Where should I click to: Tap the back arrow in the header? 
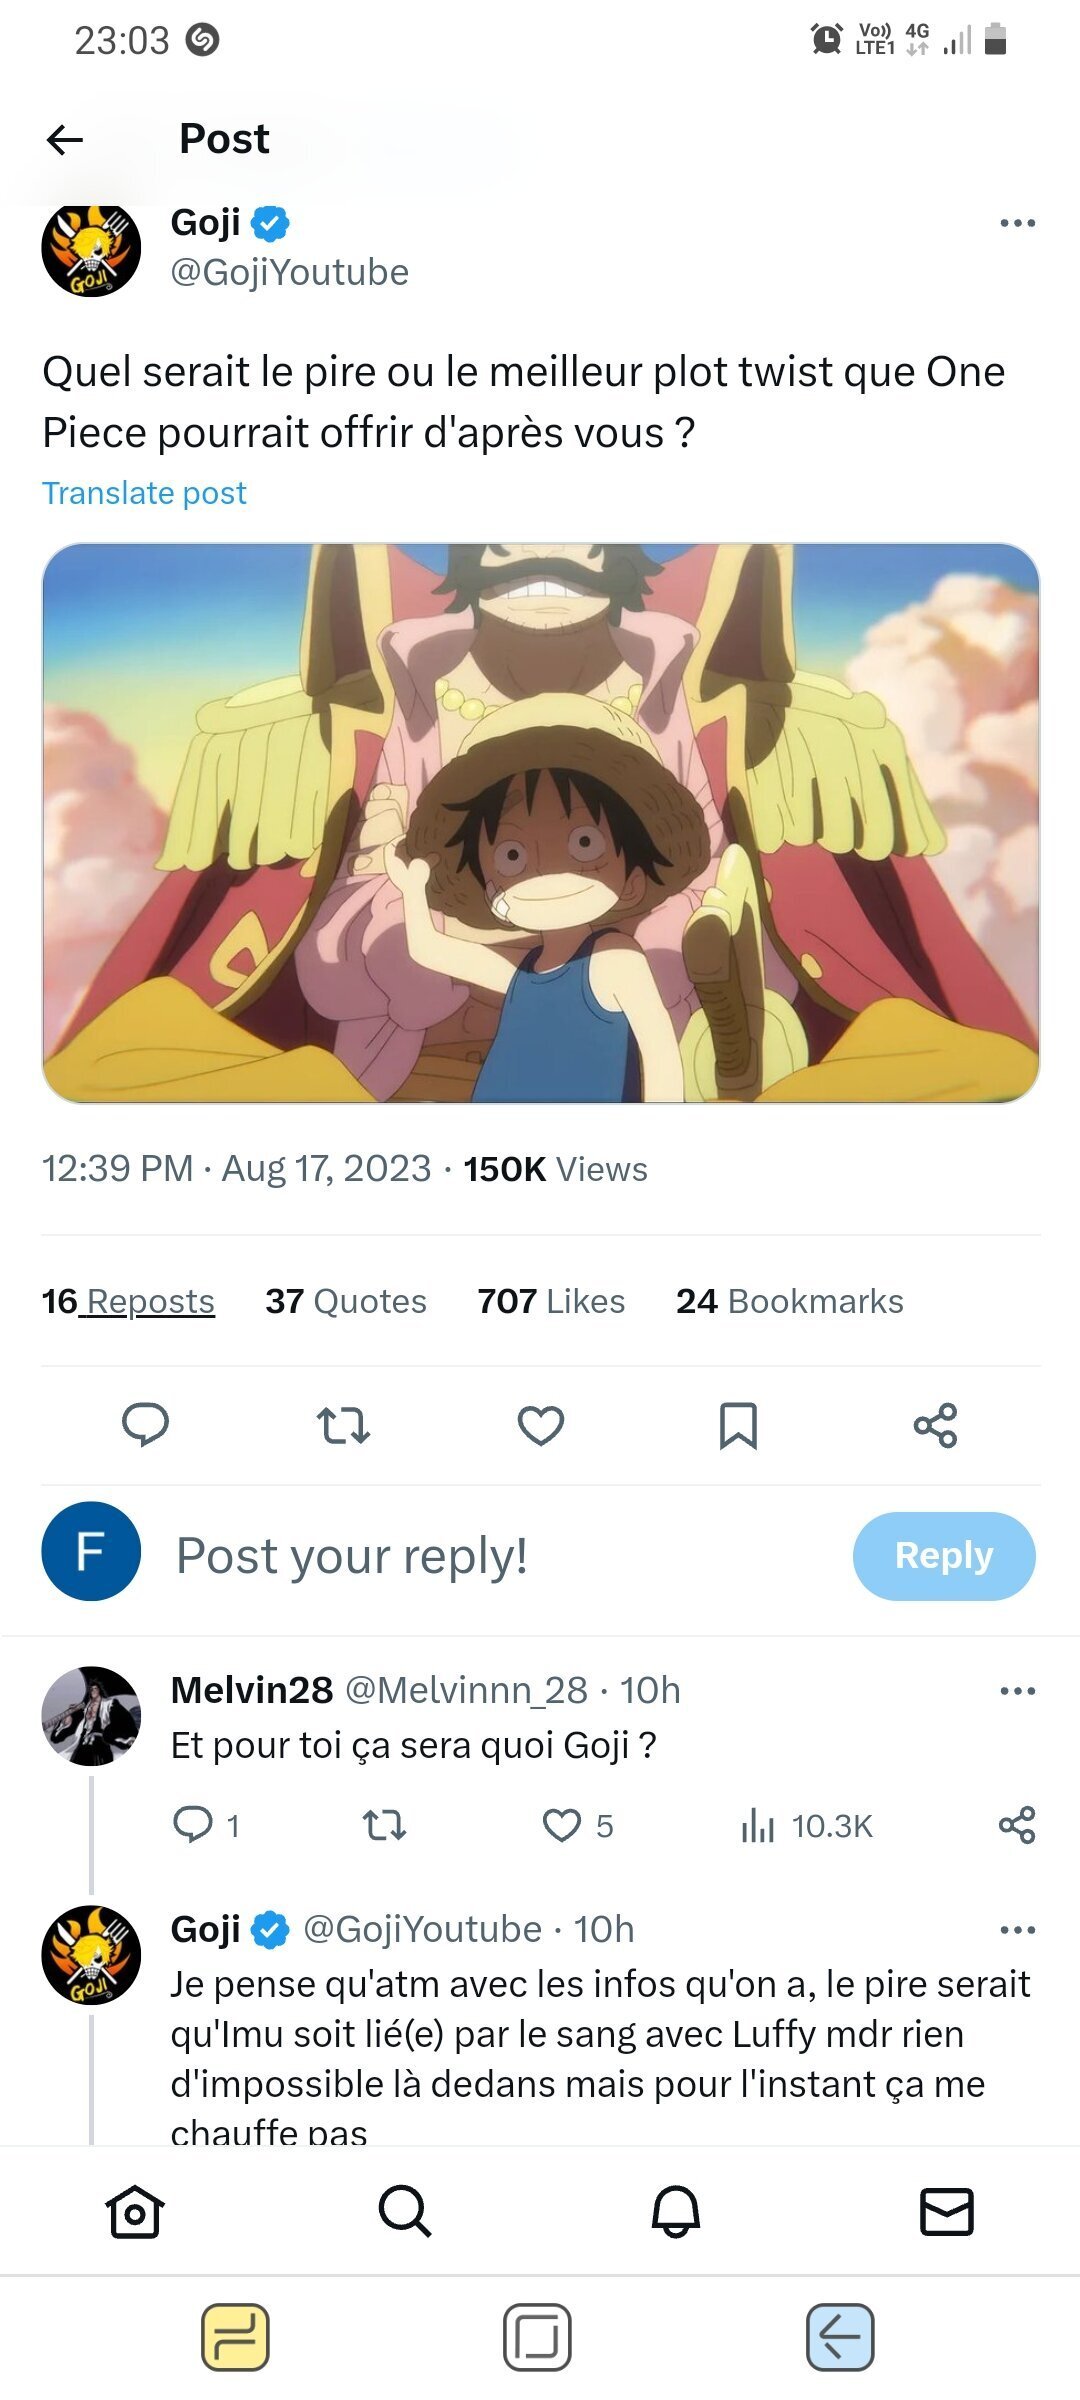[65, 139]
